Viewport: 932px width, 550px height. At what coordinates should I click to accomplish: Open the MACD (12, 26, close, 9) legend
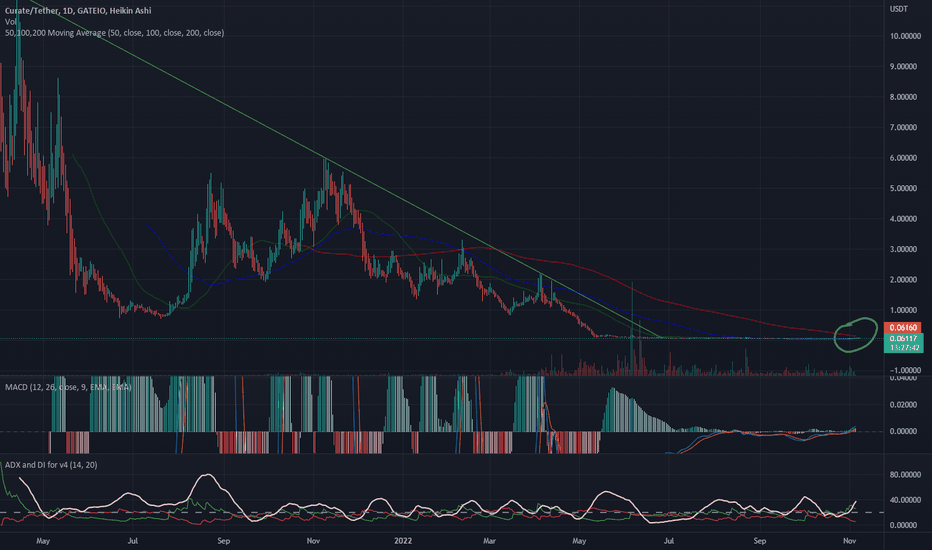tap(68, 387)
